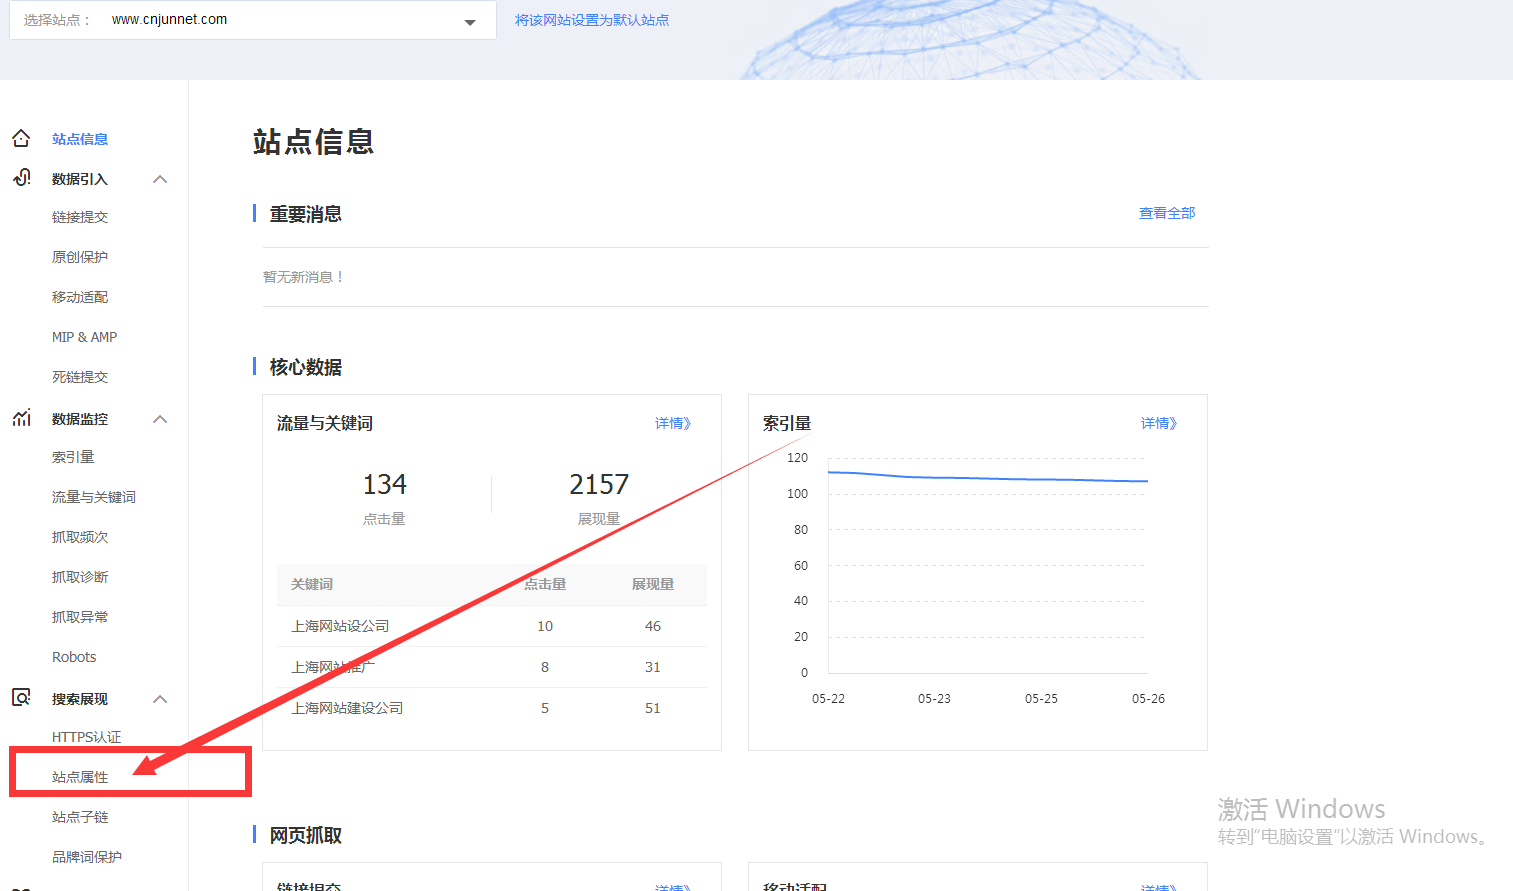Click the home icon beside 站点信息
The image size is (1513, 891).
tap(21, 138)
